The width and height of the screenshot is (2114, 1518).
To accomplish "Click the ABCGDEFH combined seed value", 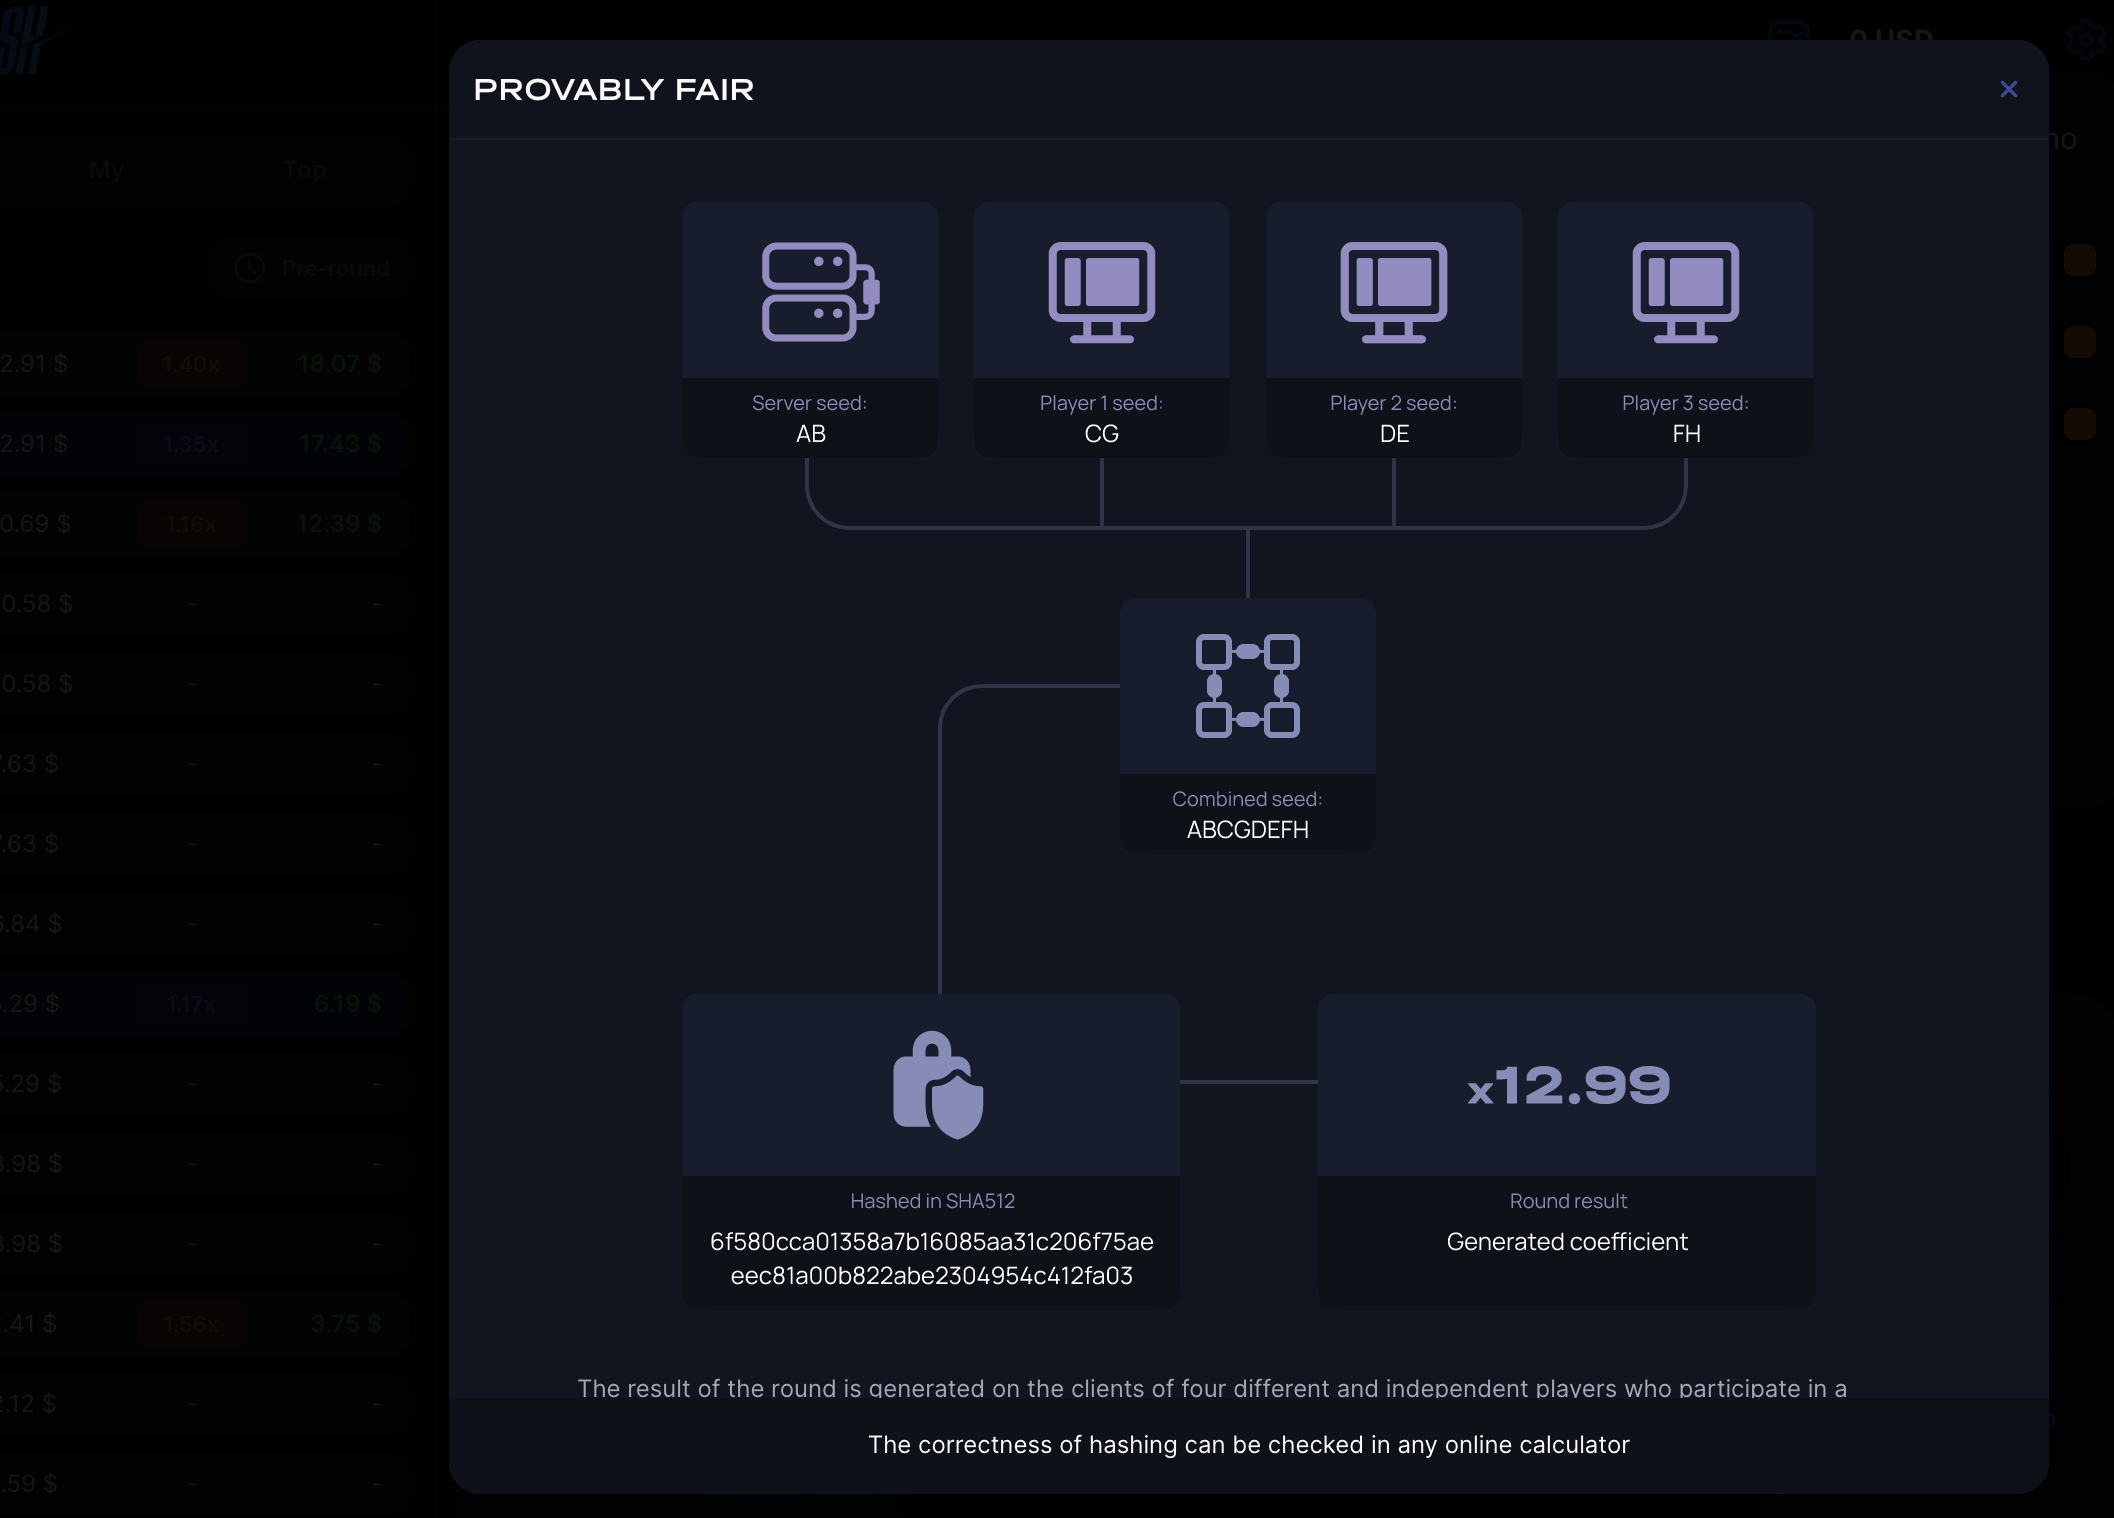I will pos(1247,830).
